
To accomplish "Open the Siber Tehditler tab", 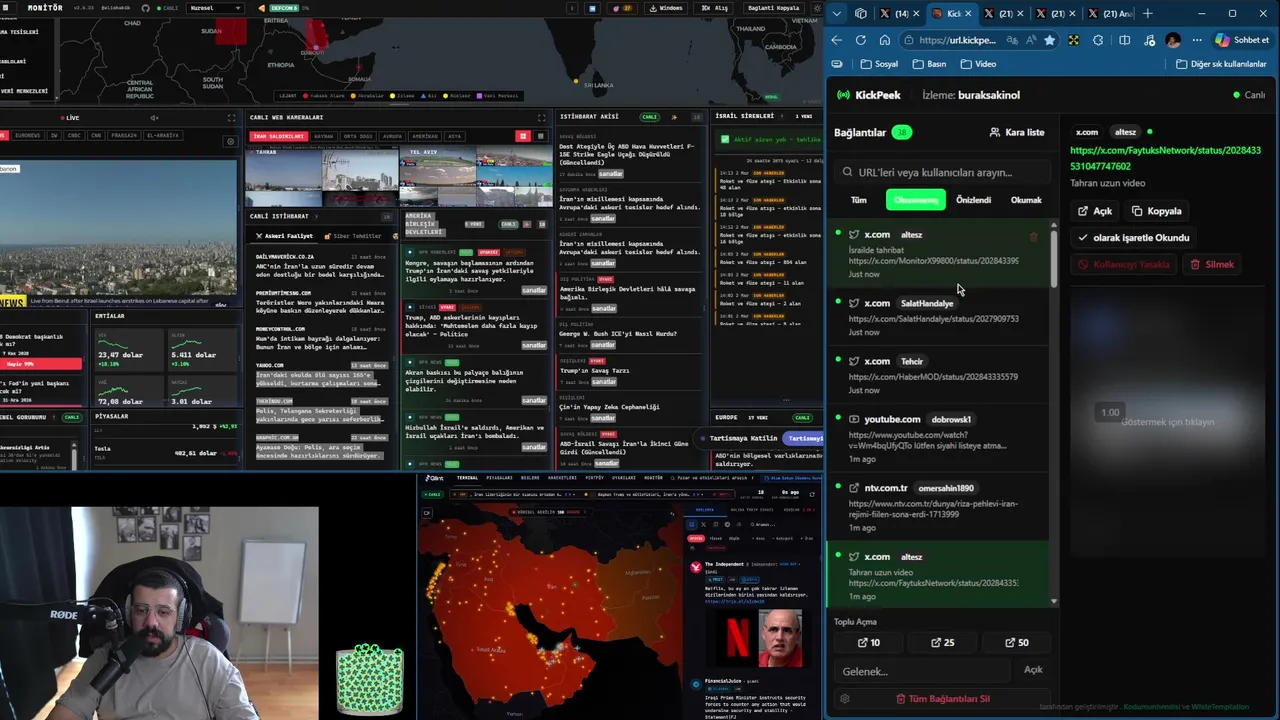I will pos(352,236).
